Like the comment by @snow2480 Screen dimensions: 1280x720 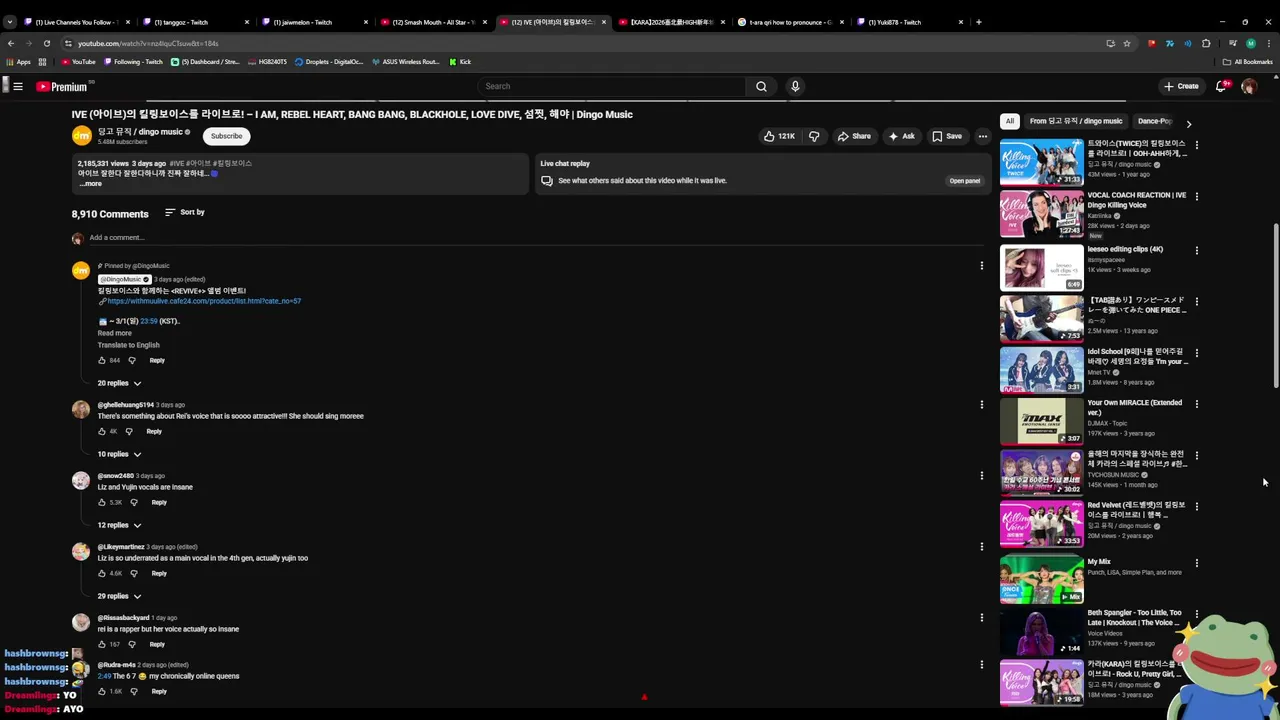click(102, 502)
